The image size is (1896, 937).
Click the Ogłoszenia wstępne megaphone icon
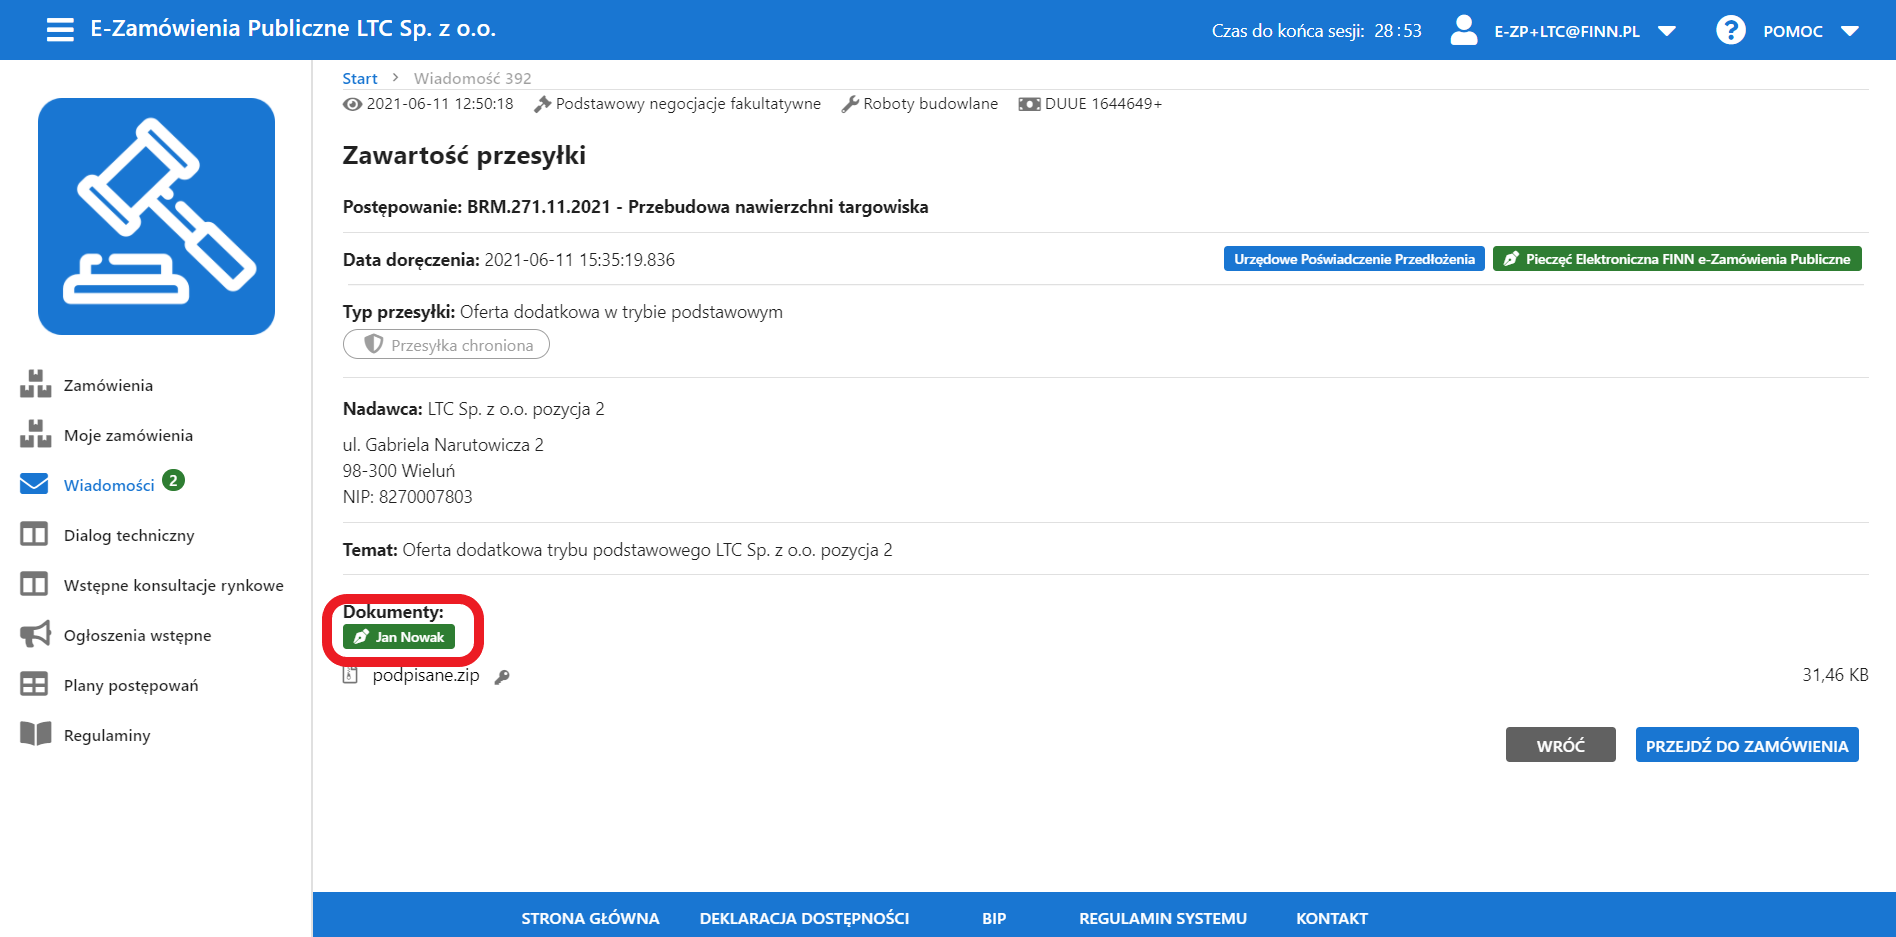click(35, 634)
